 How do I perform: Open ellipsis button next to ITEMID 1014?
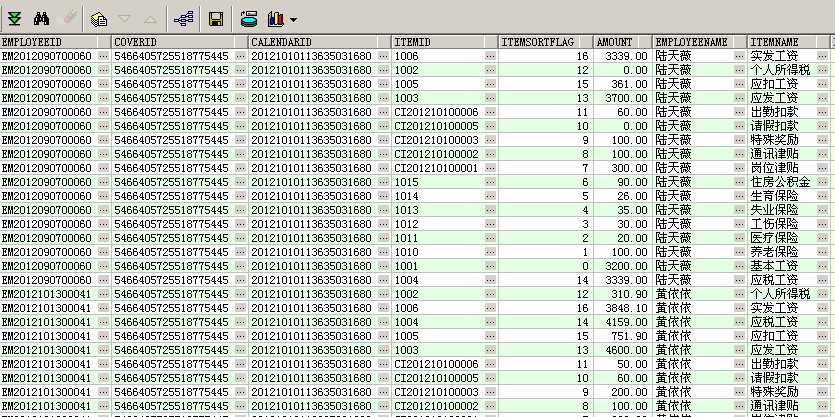[490, 196]
